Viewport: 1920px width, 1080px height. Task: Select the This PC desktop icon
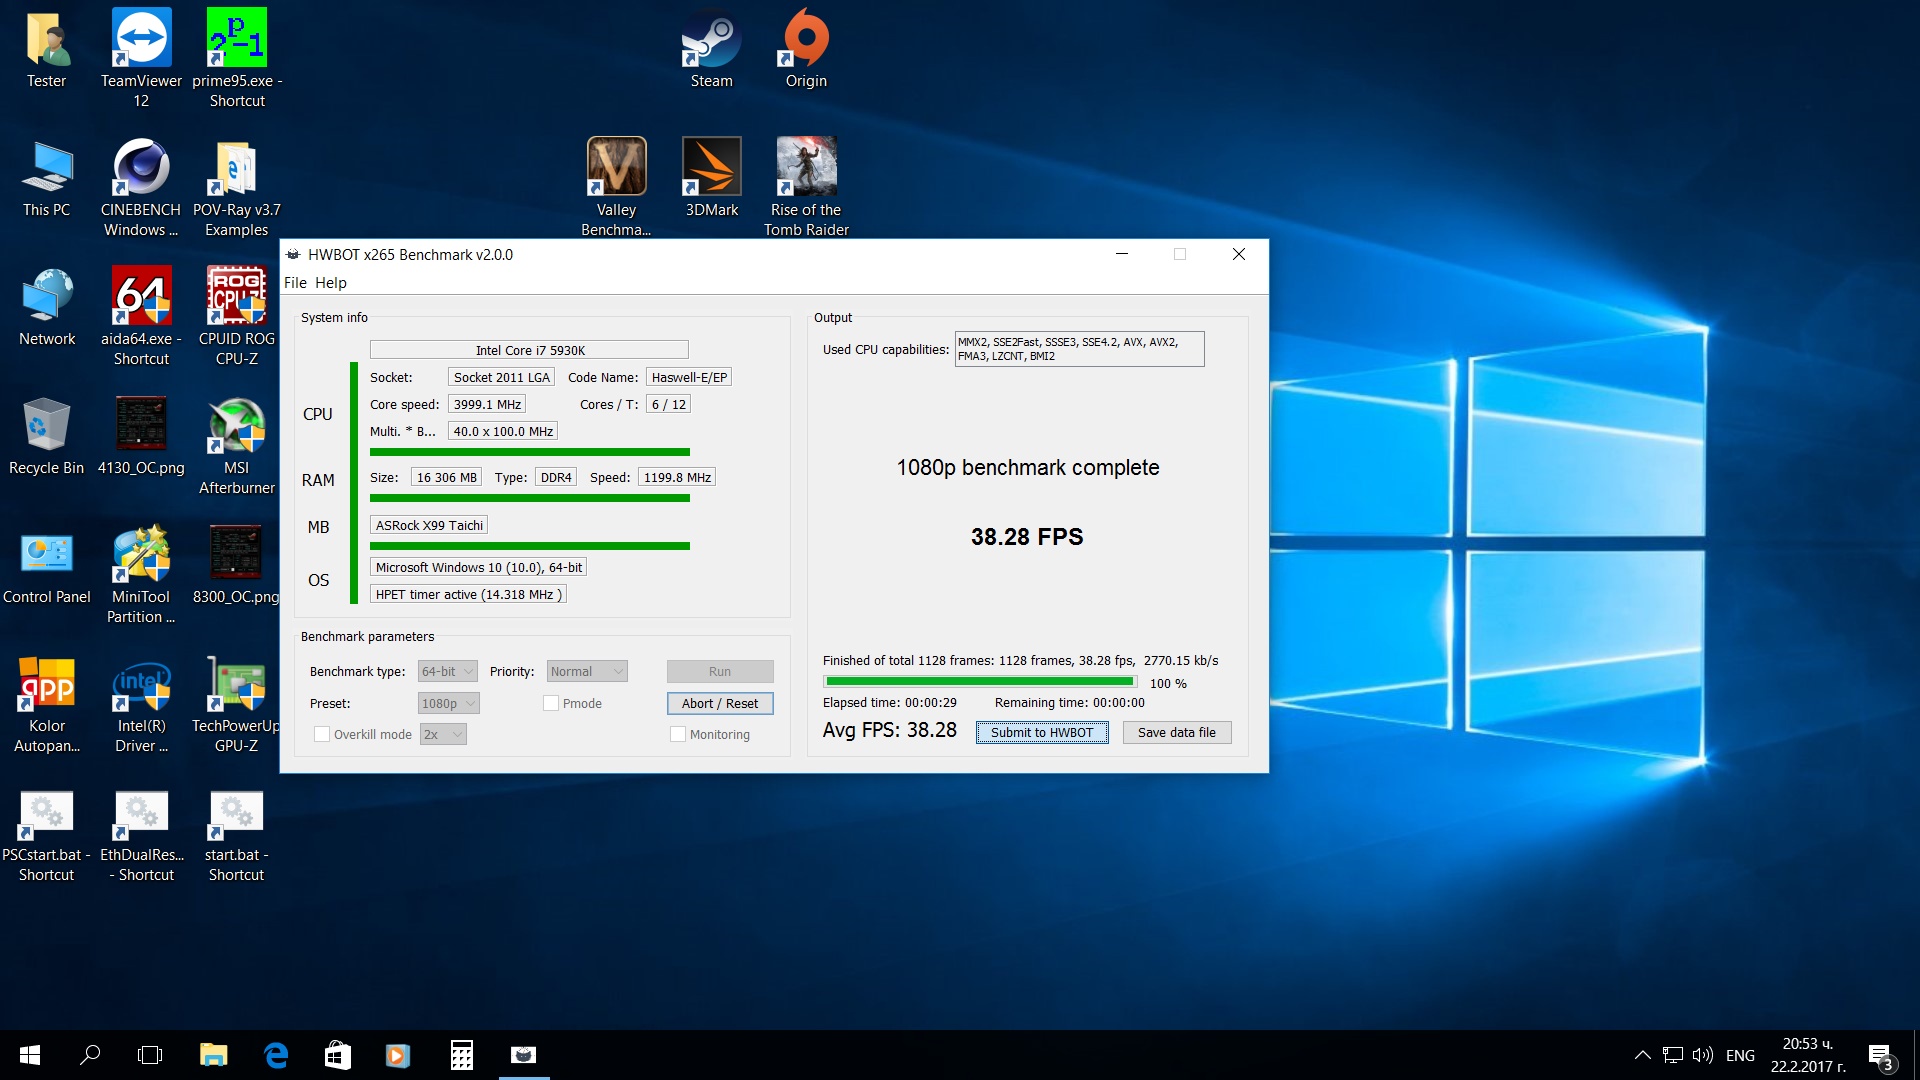pyautogui.click(x=46, y=179)
